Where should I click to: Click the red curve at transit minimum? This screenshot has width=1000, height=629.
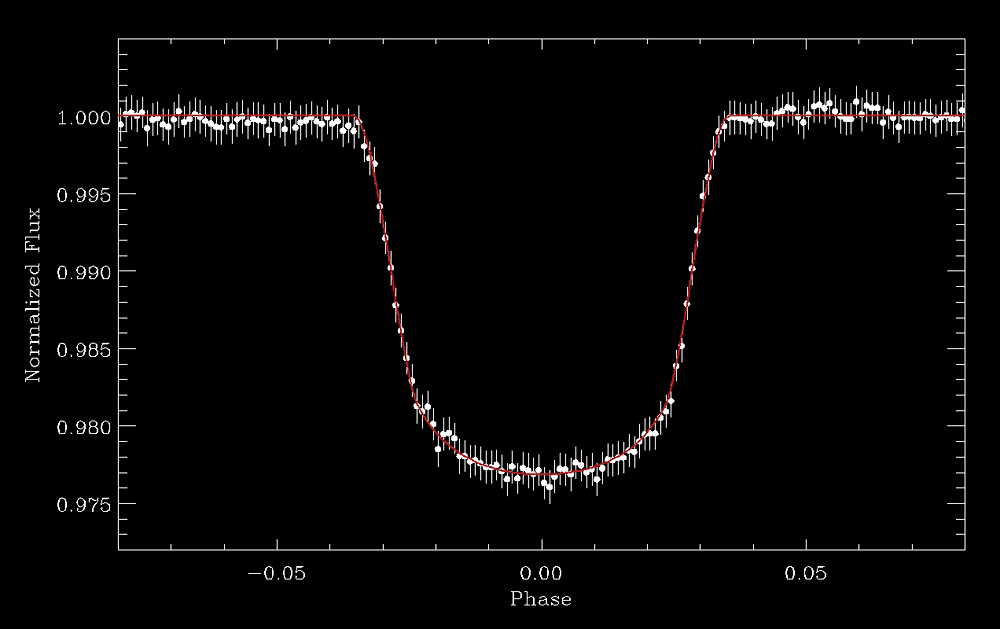pos(541,472)
